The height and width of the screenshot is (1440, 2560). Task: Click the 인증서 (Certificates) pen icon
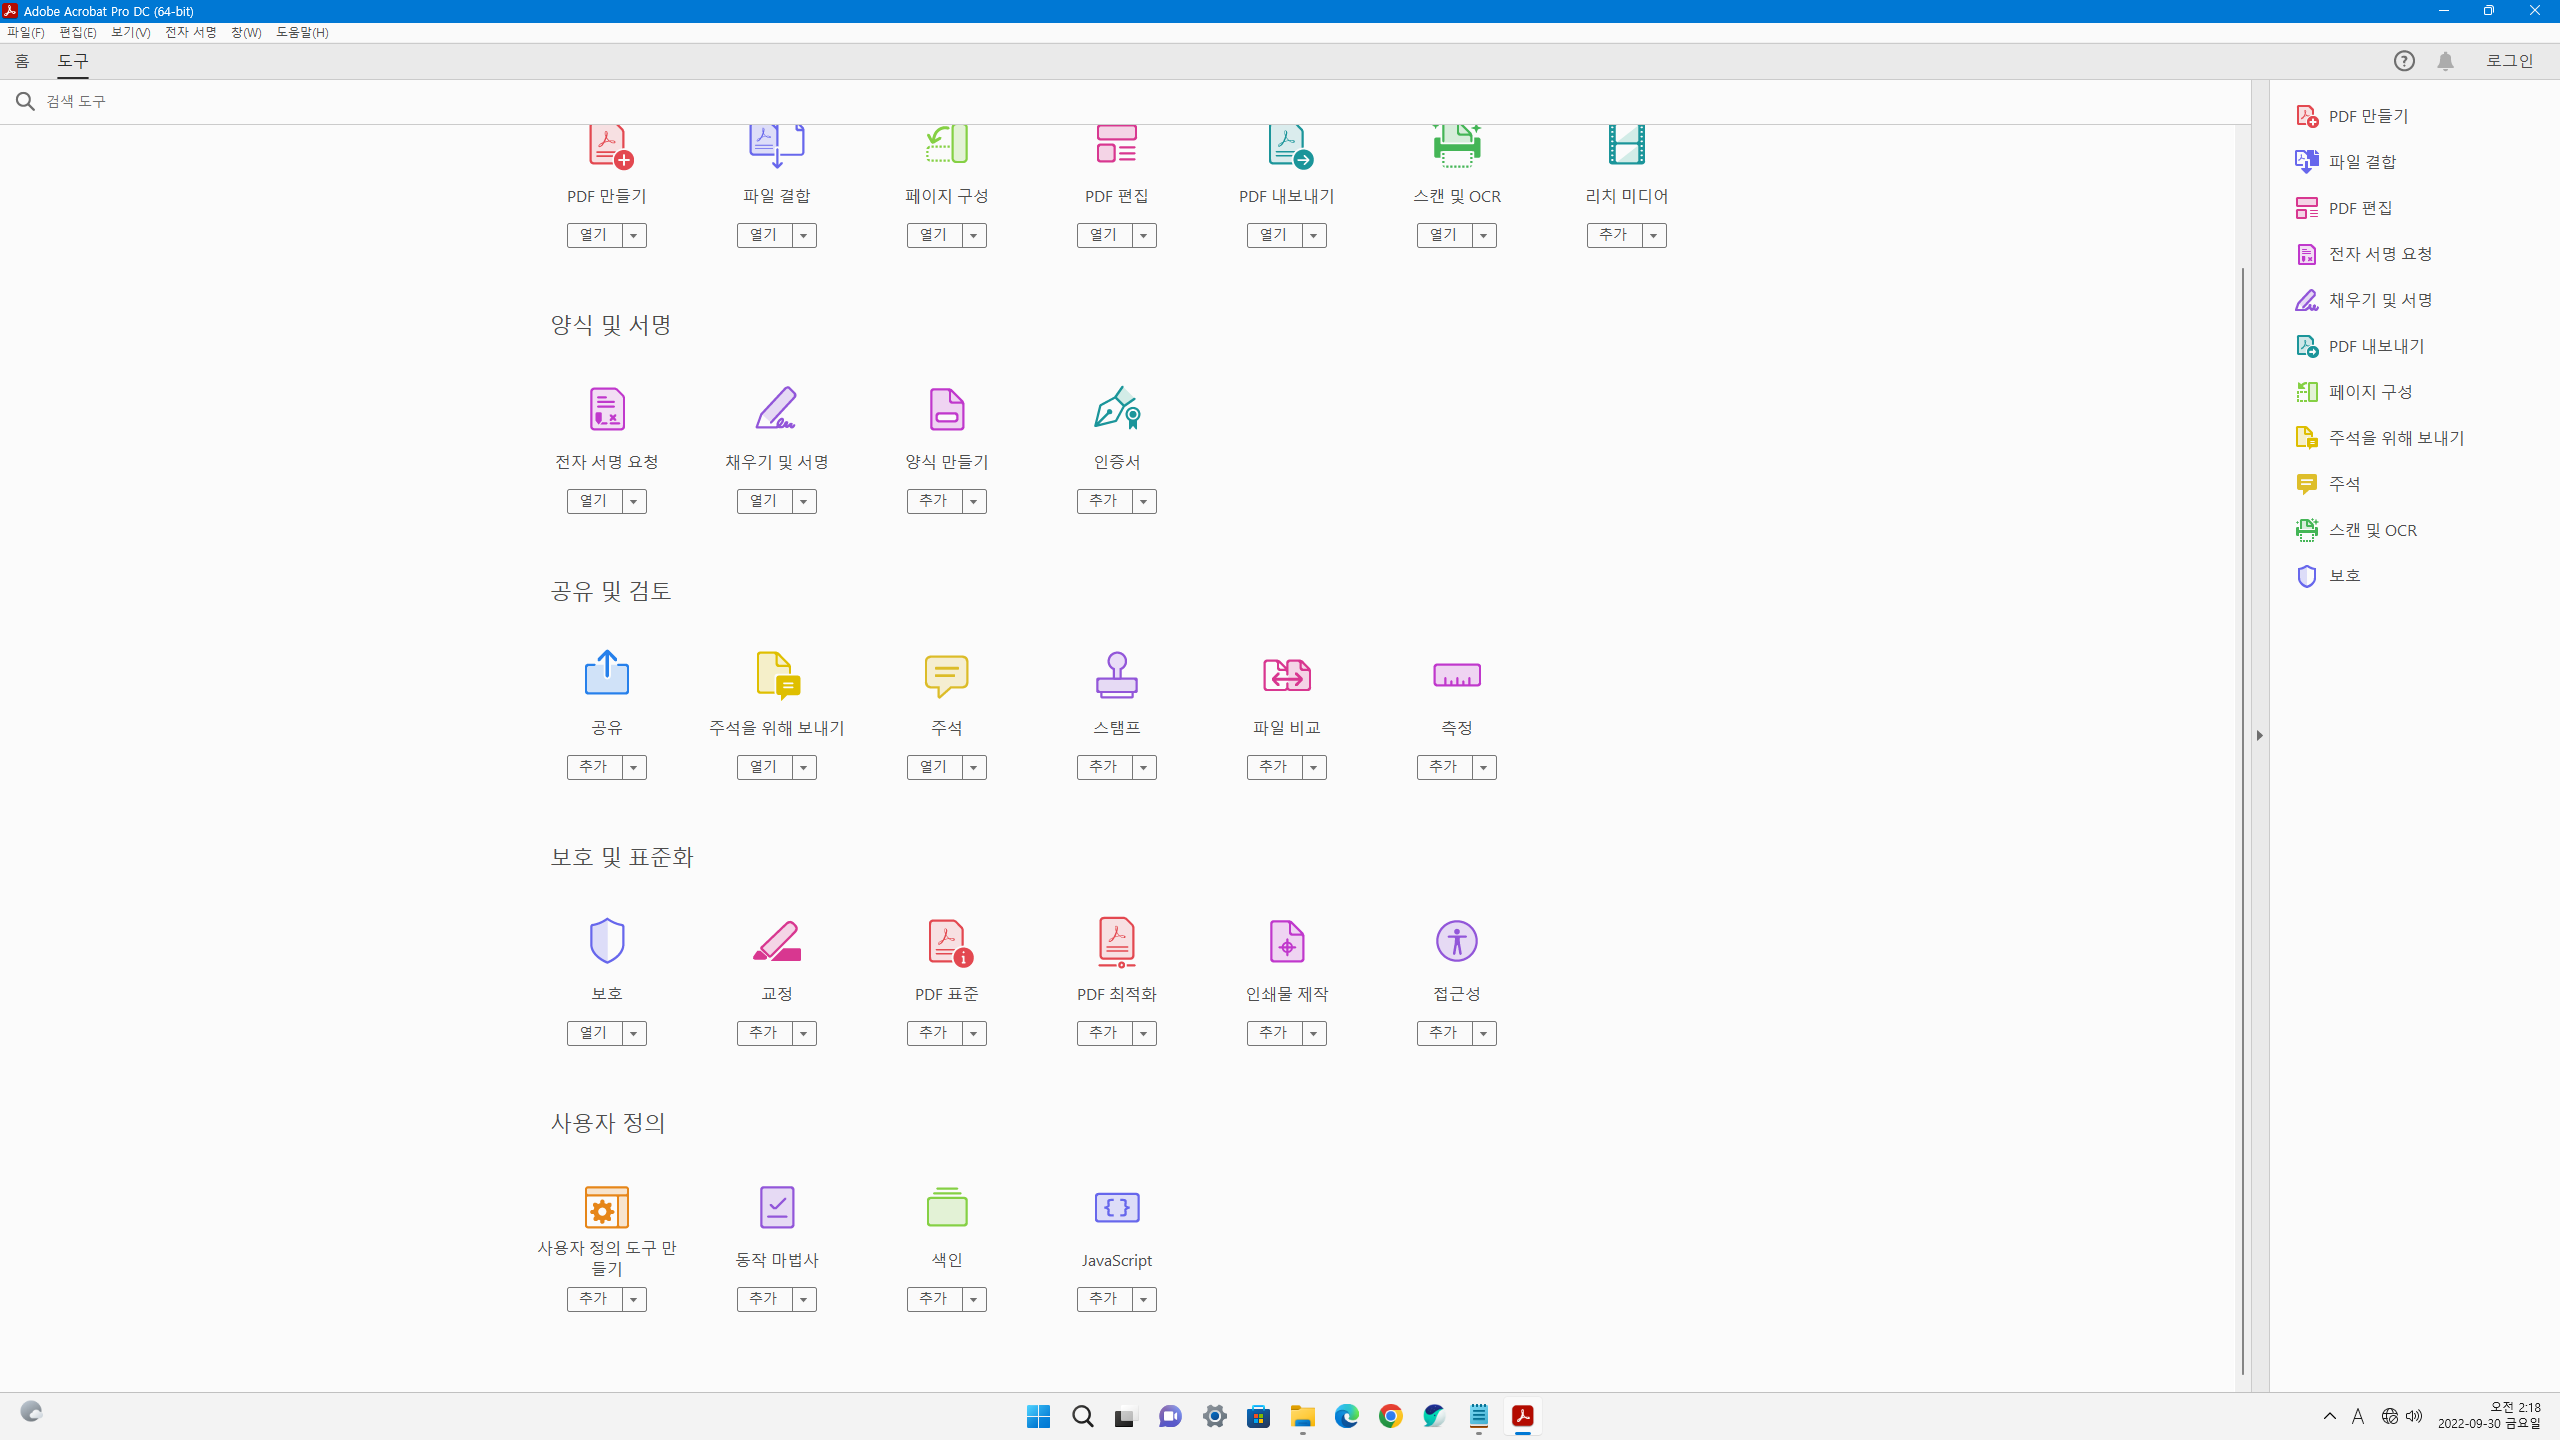point(1116,408)
